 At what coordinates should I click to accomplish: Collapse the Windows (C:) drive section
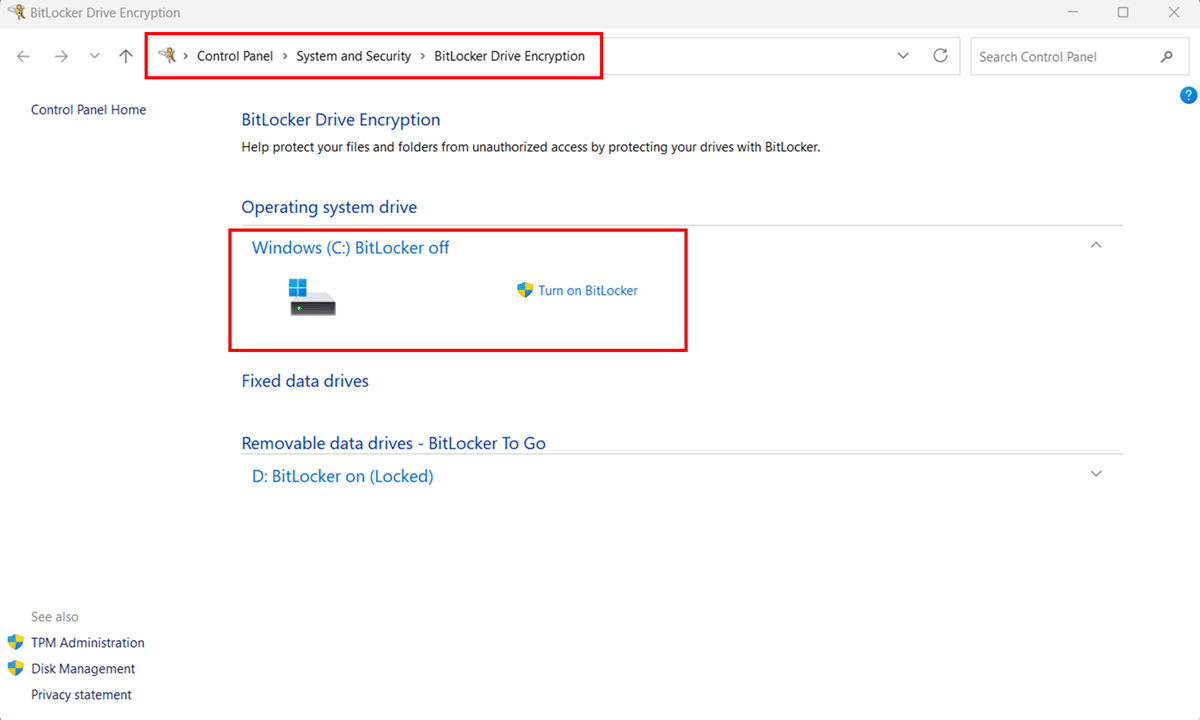[1096, 245]
